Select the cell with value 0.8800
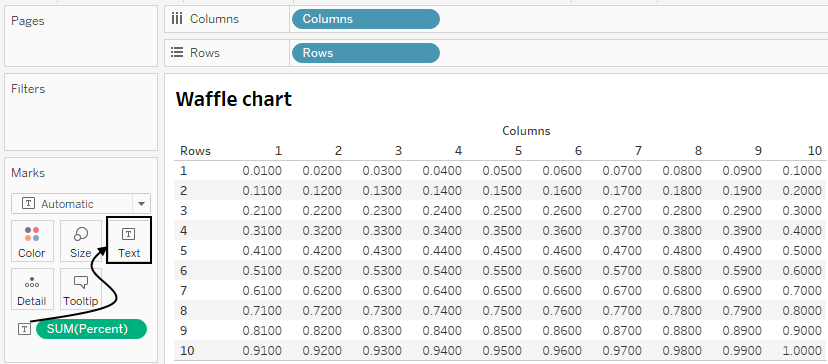 pos(682,331)
